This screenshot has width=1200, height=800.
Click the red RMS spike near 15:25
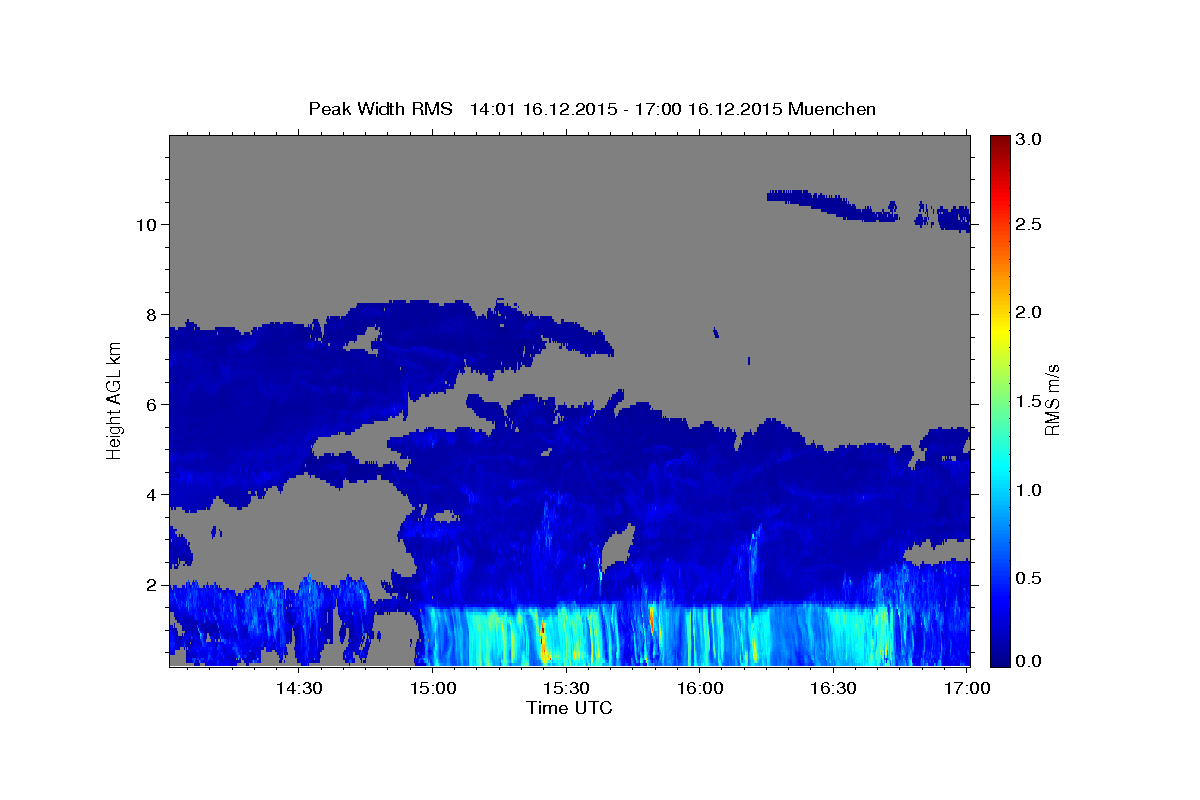point(543,640)
